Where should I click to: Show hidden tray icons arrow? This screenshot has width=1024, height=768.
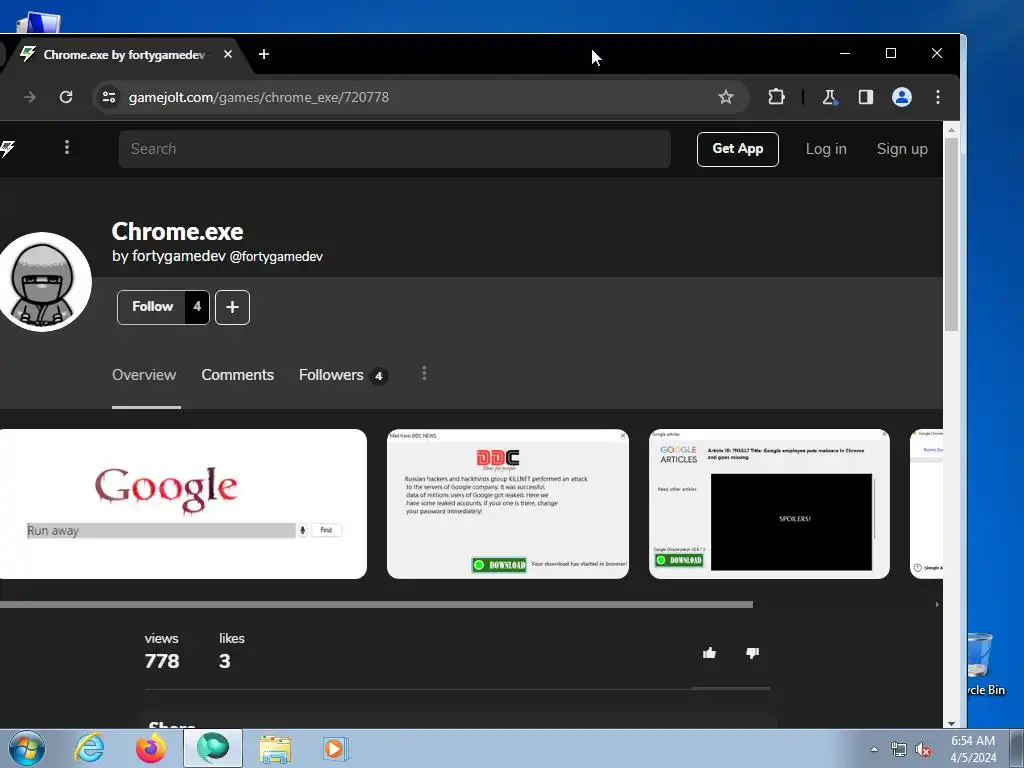pyautogui.click(x=874, y=749)
